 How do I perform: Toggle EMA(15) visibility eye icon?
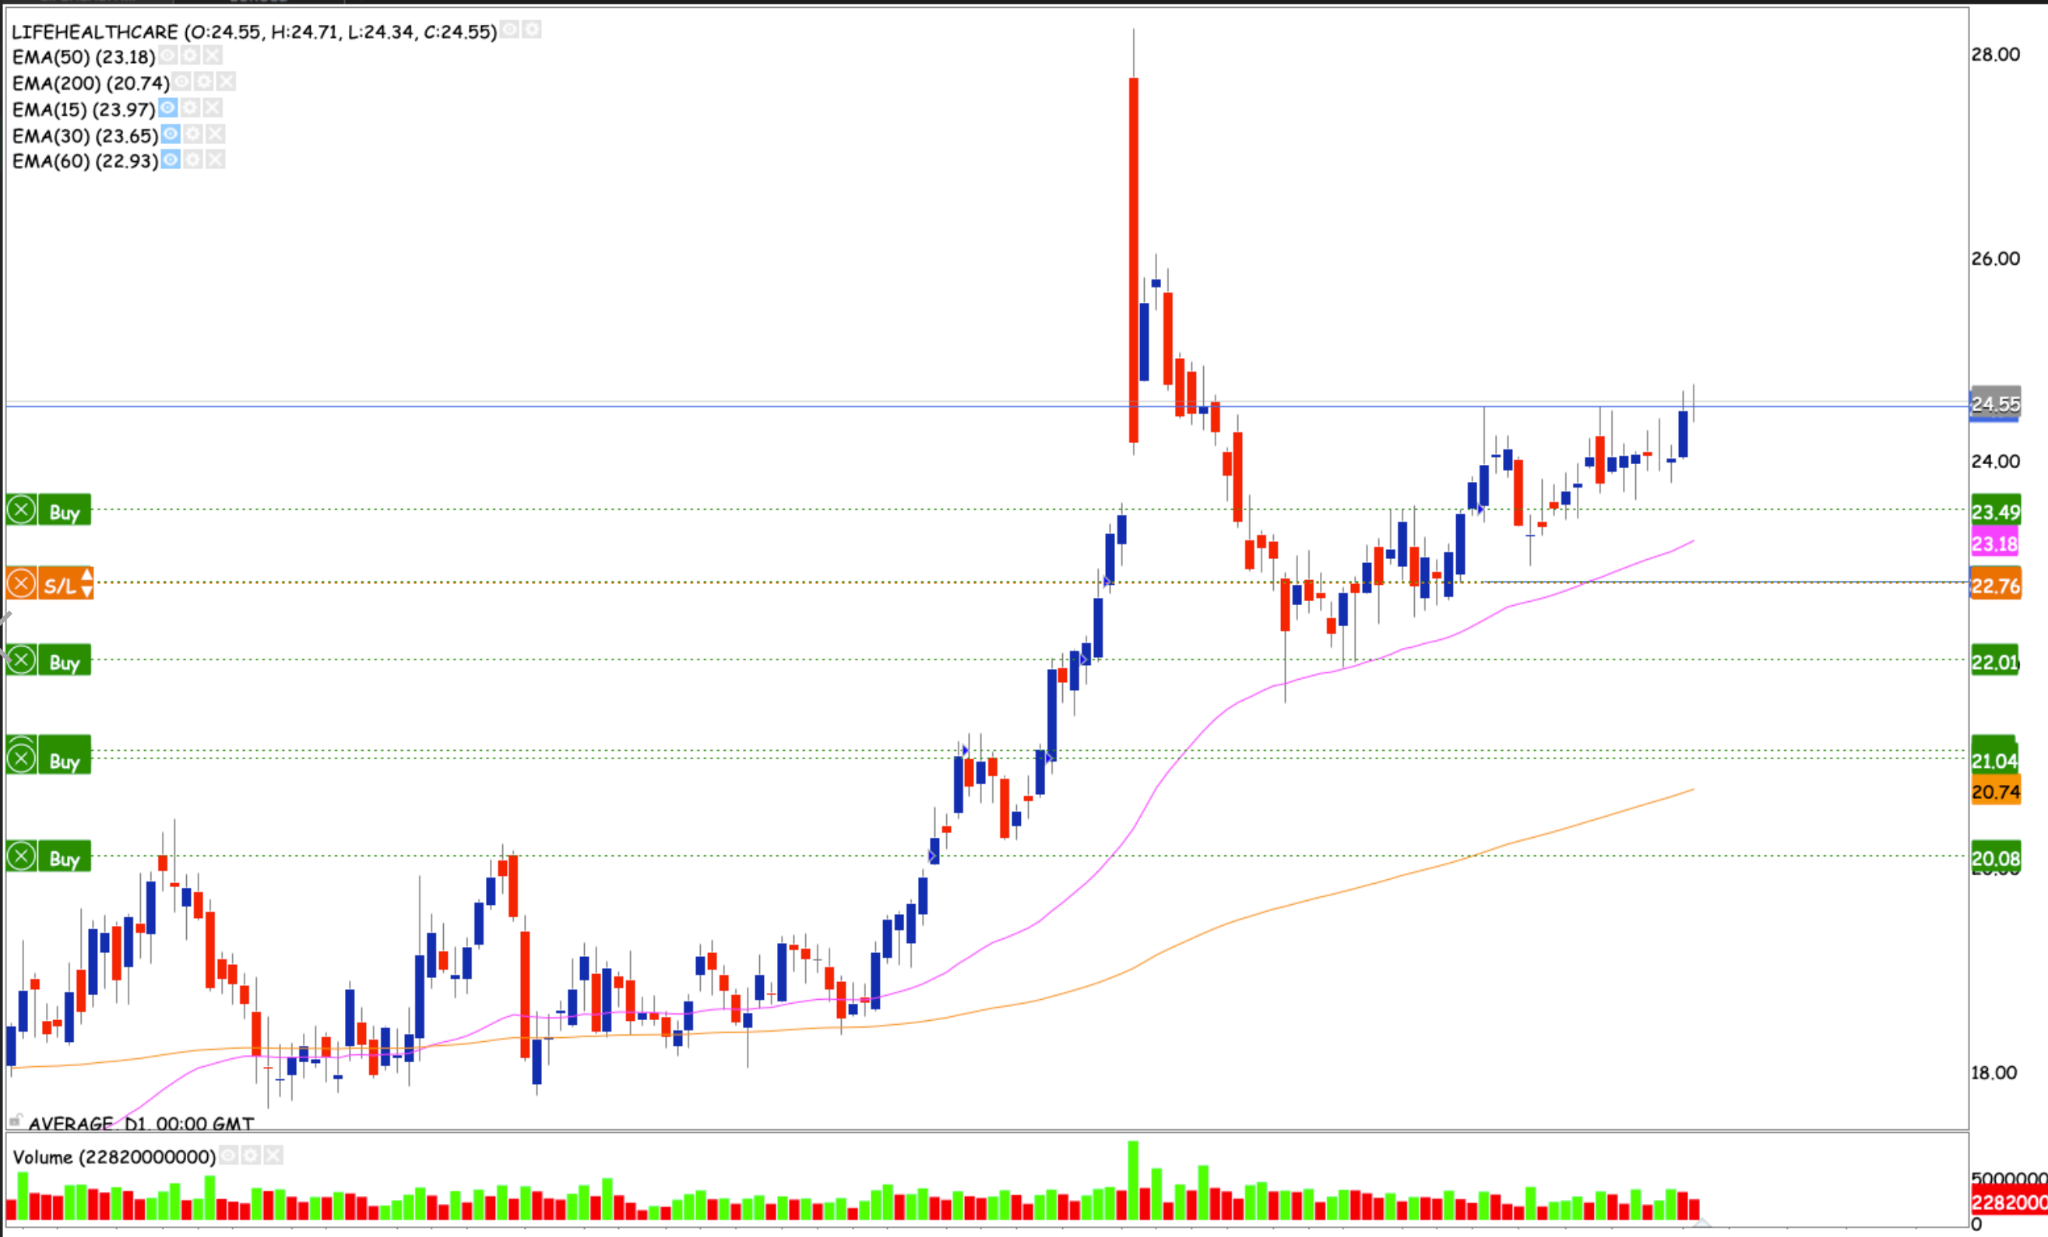click(x=169, y=108)
